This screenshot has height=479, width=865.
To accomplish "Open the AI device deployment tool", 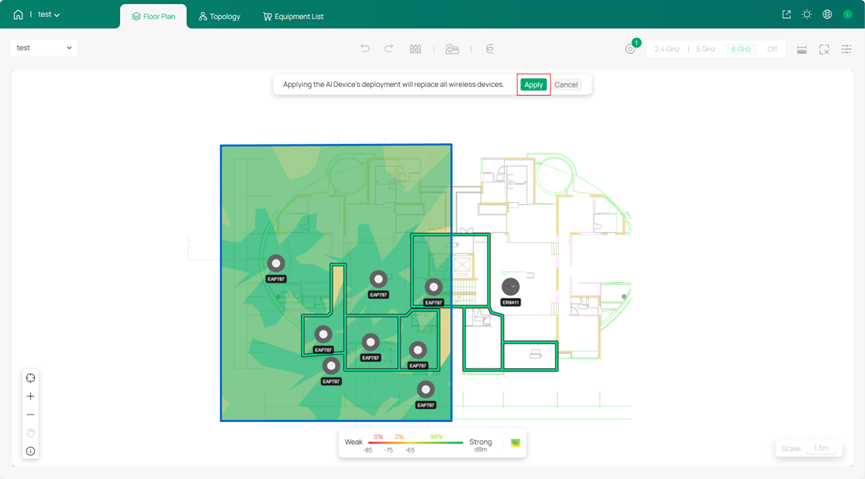I will tap(452, 49).
